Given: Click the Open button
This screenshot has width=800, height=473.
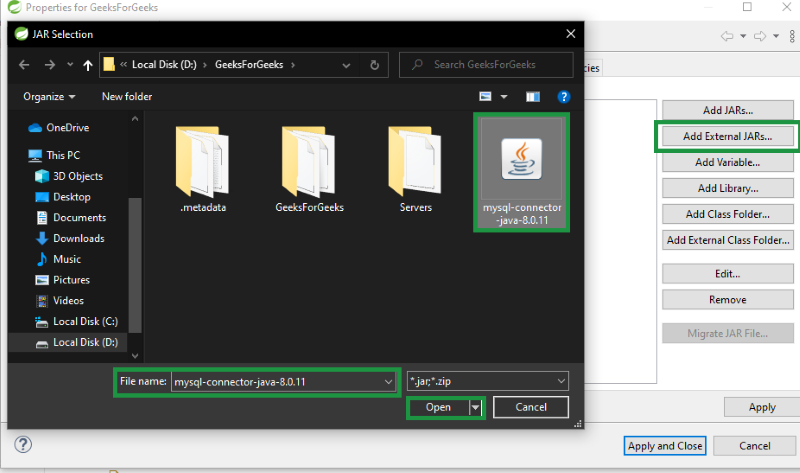Looking at the screenshot, I should [439, 407].
